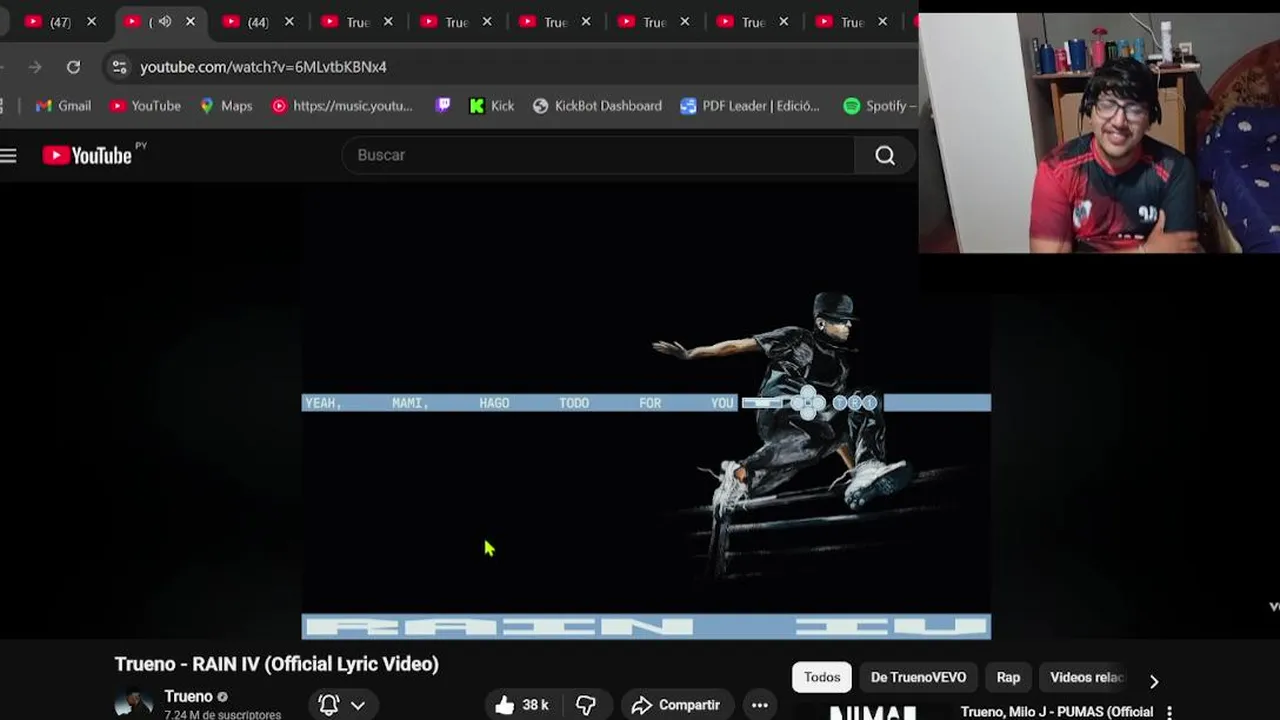Select the Videos relacionados filter chip
This screenshot has height=720, width=1280.
(1087, 677)
